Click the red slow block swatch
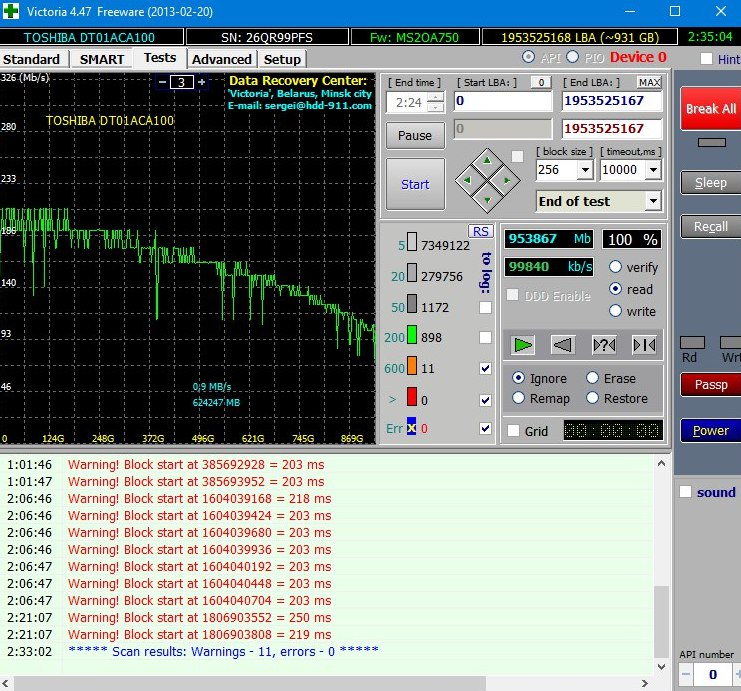This screenshot has width=741, height=691. 412,397
